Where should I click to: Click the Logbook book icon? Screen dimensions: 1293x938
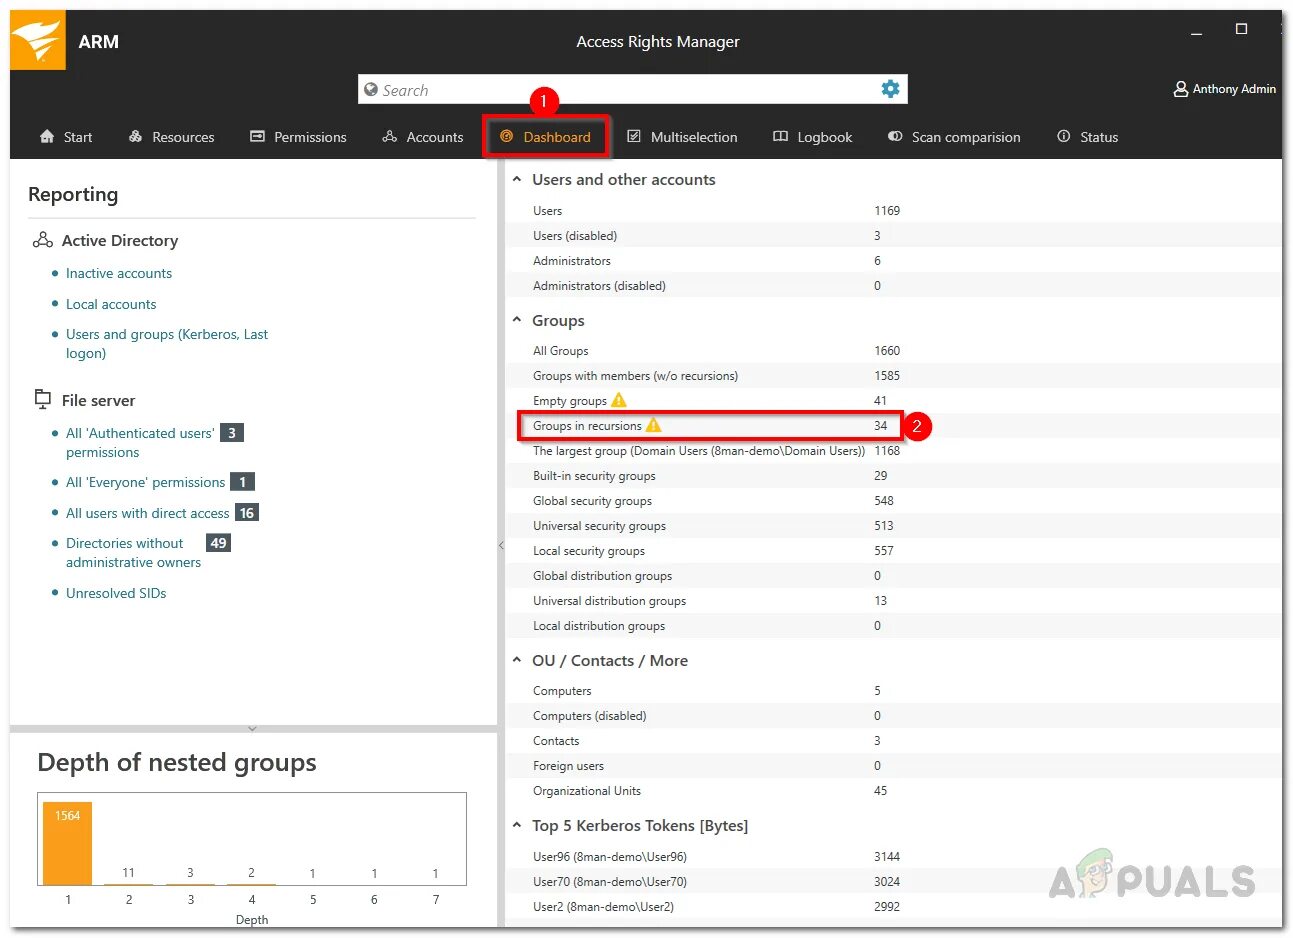(780, 136)
